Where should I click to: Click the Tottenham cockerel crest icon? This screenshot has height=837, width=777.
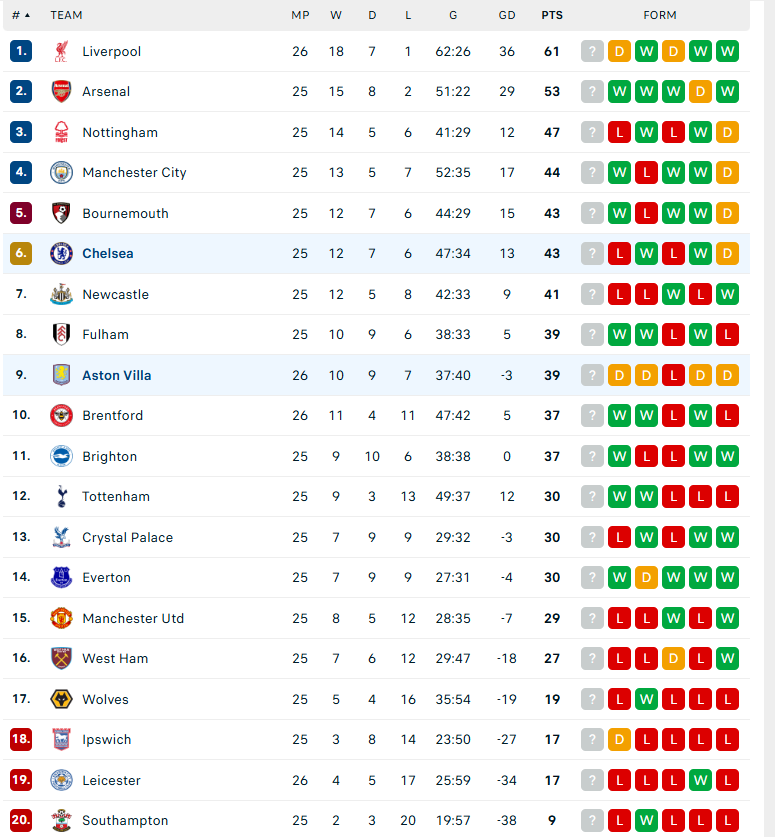62,496
